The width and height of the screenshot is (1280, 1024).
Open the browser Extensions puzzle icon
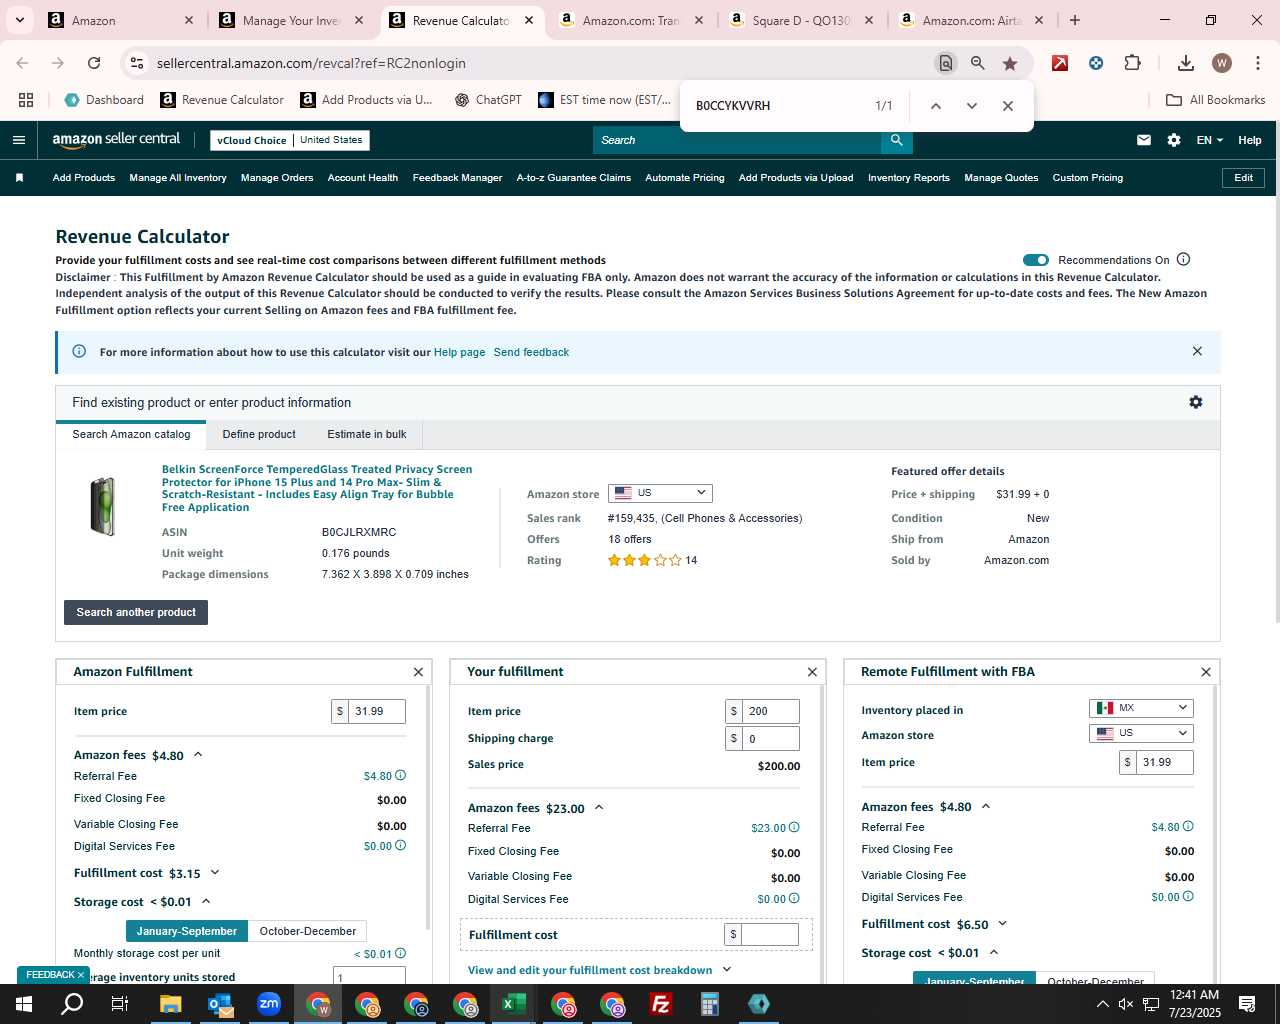click(x=1132, y=63)
